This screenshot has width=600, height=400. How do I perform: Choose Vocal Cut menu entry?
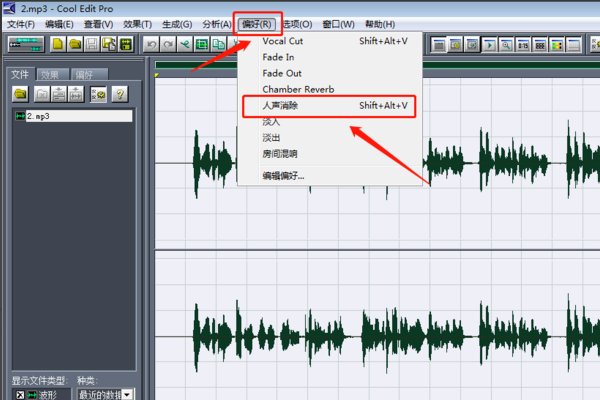tap(283, 41)
